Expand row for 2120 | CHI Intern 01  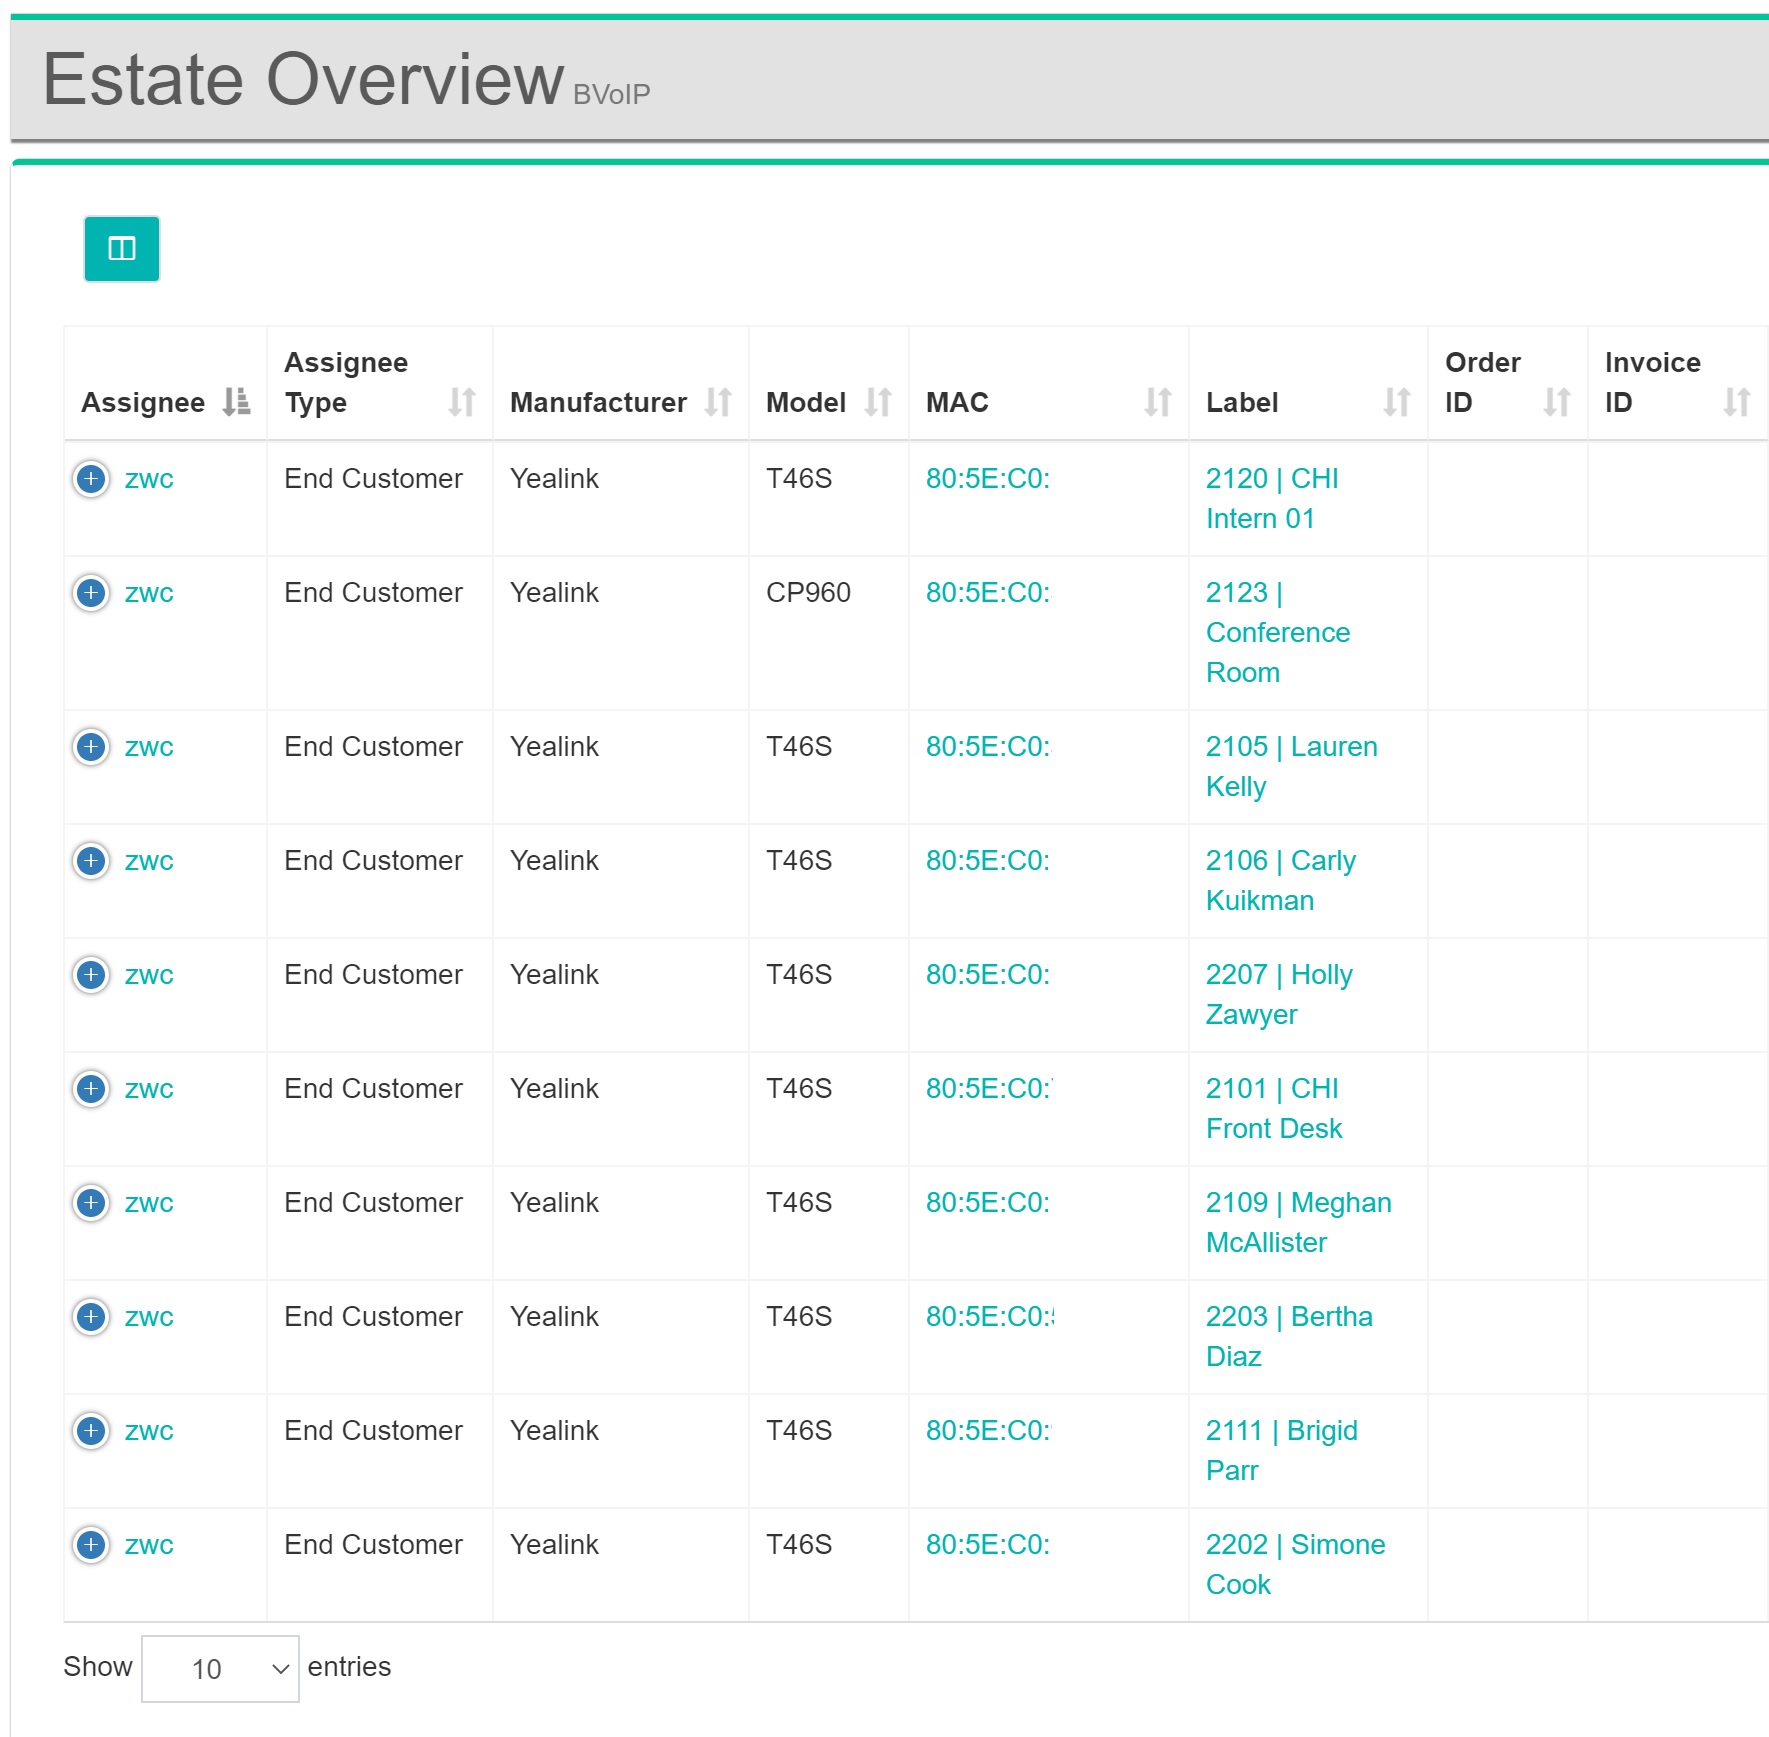[91, 479]
